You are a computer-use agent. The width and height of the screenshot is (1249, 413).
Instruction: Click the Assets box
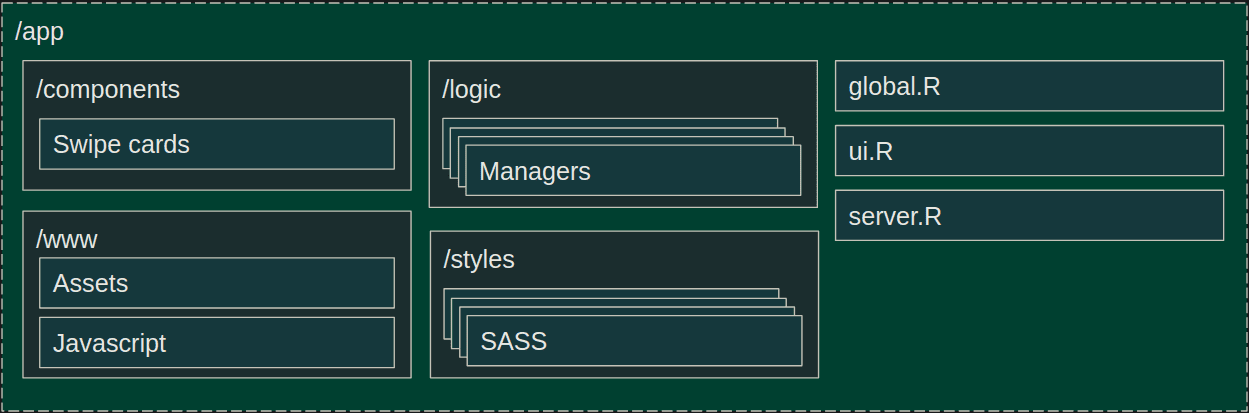217,283
